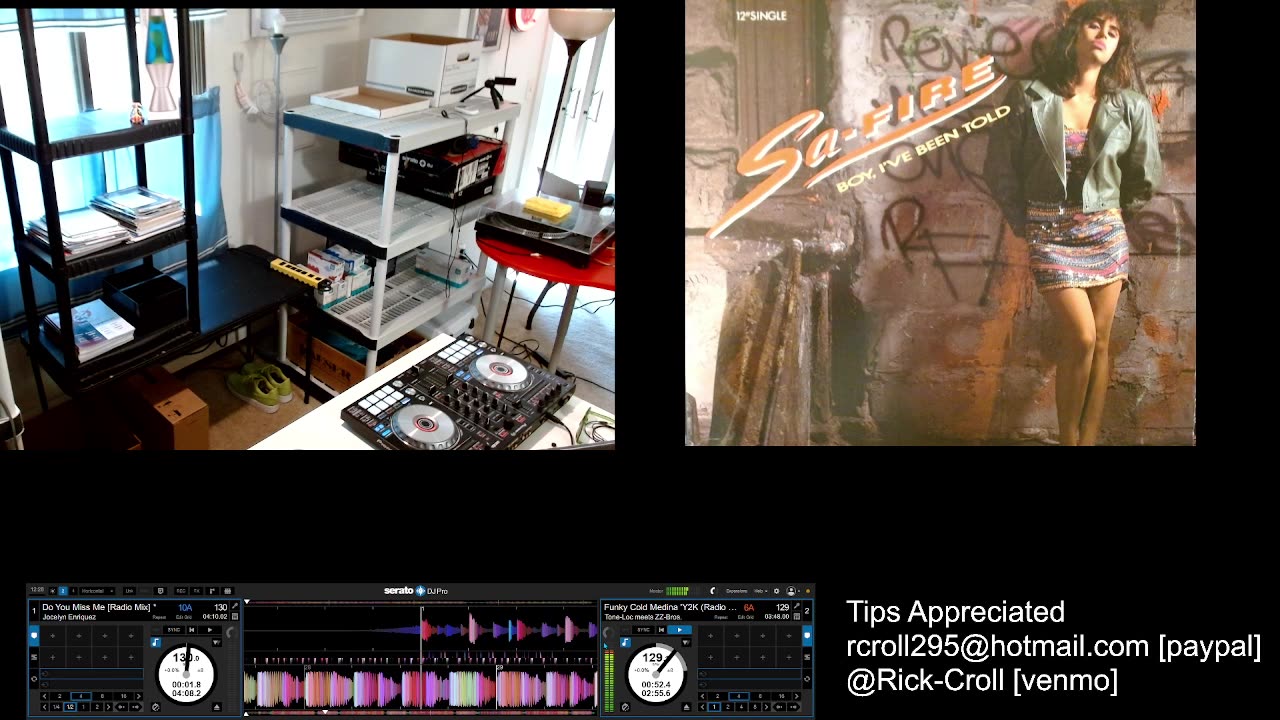The width and height of the screenshot is (1280, 720).
Task: Click the REC panel button
Action: 180,591
